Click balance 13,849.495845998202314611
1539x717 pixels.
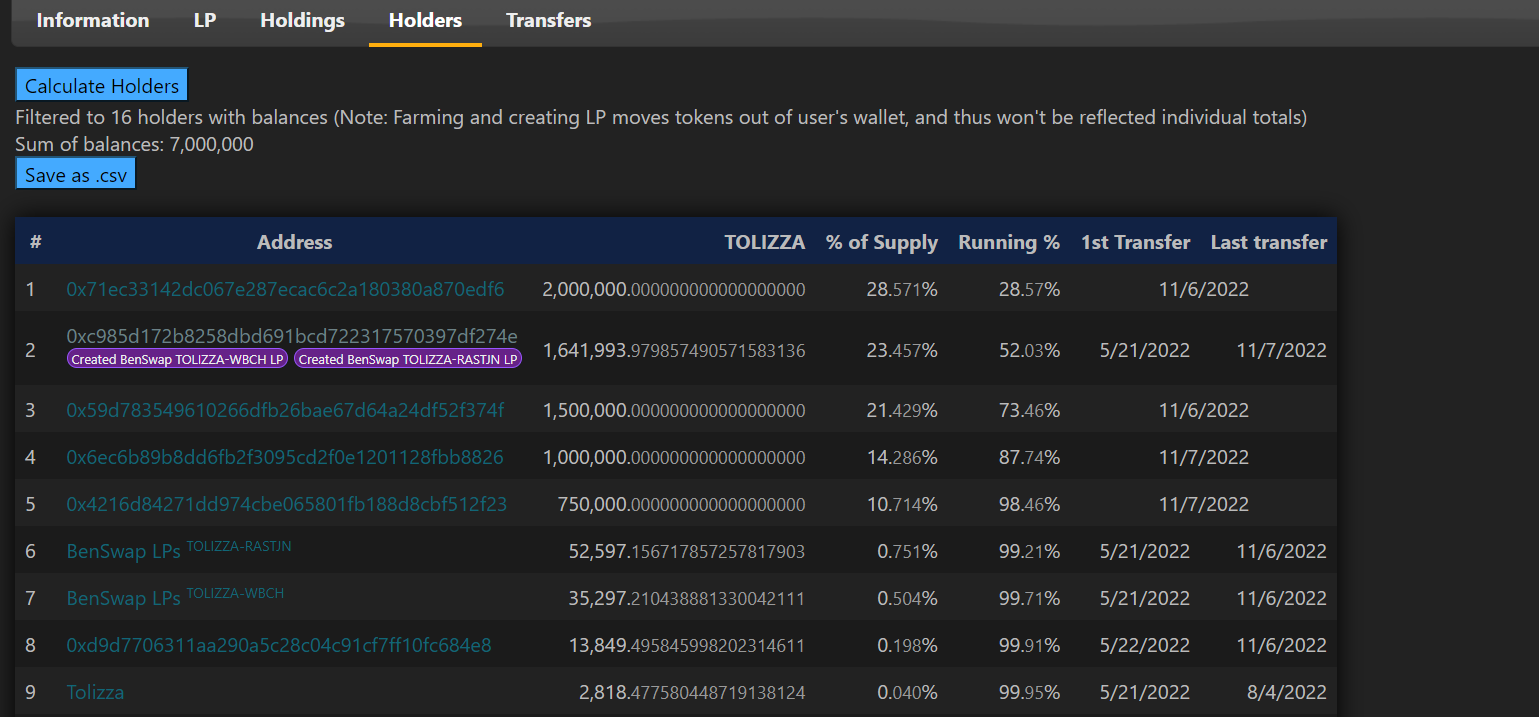tap(687, 645)
